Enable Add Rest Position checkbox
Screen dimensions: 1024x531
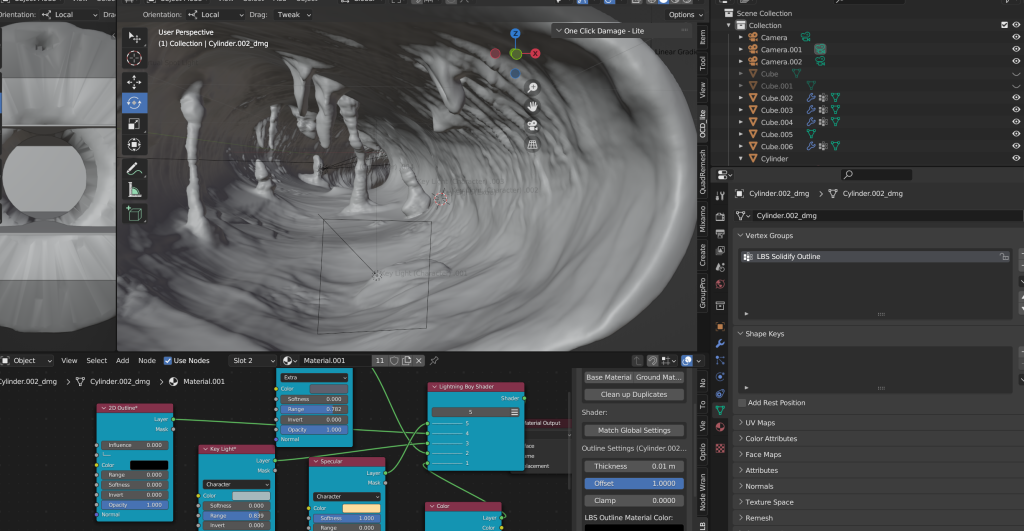tap(741, 403)
